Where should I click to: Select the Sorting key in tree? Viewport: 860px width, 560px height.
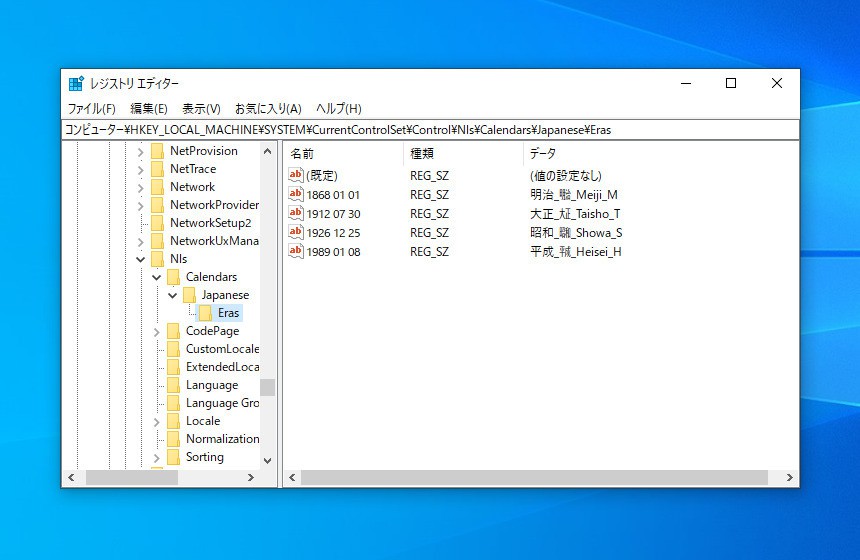pyautogui.click(x=205, y=457)
